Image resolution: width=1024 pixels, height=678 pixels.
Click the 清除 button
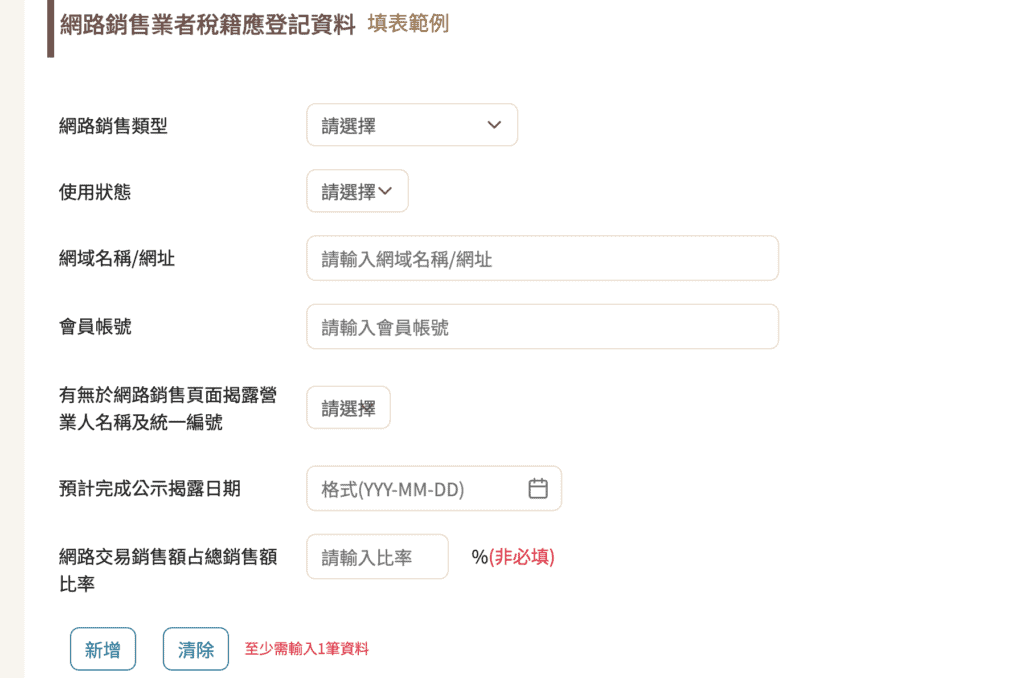coord(196,649)
